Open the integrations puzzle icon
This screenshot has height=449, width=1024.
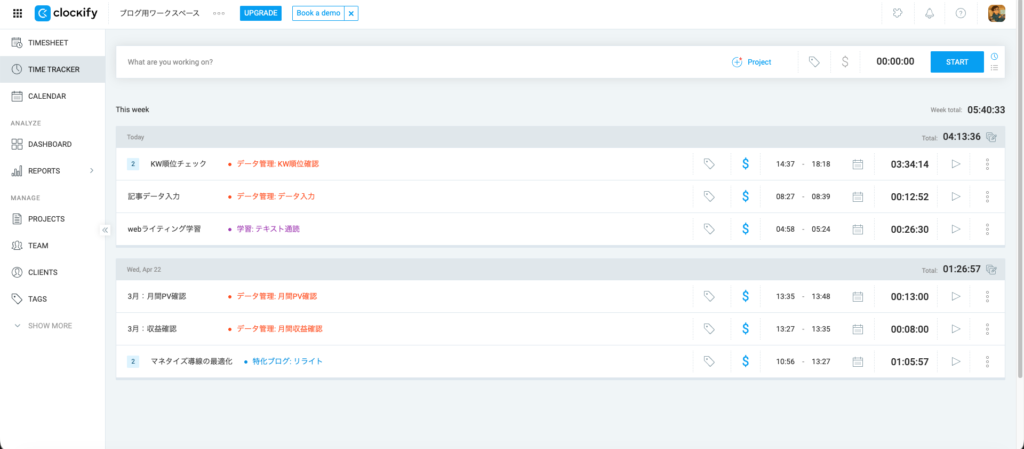pyautogui.click(x=898, y=13)
